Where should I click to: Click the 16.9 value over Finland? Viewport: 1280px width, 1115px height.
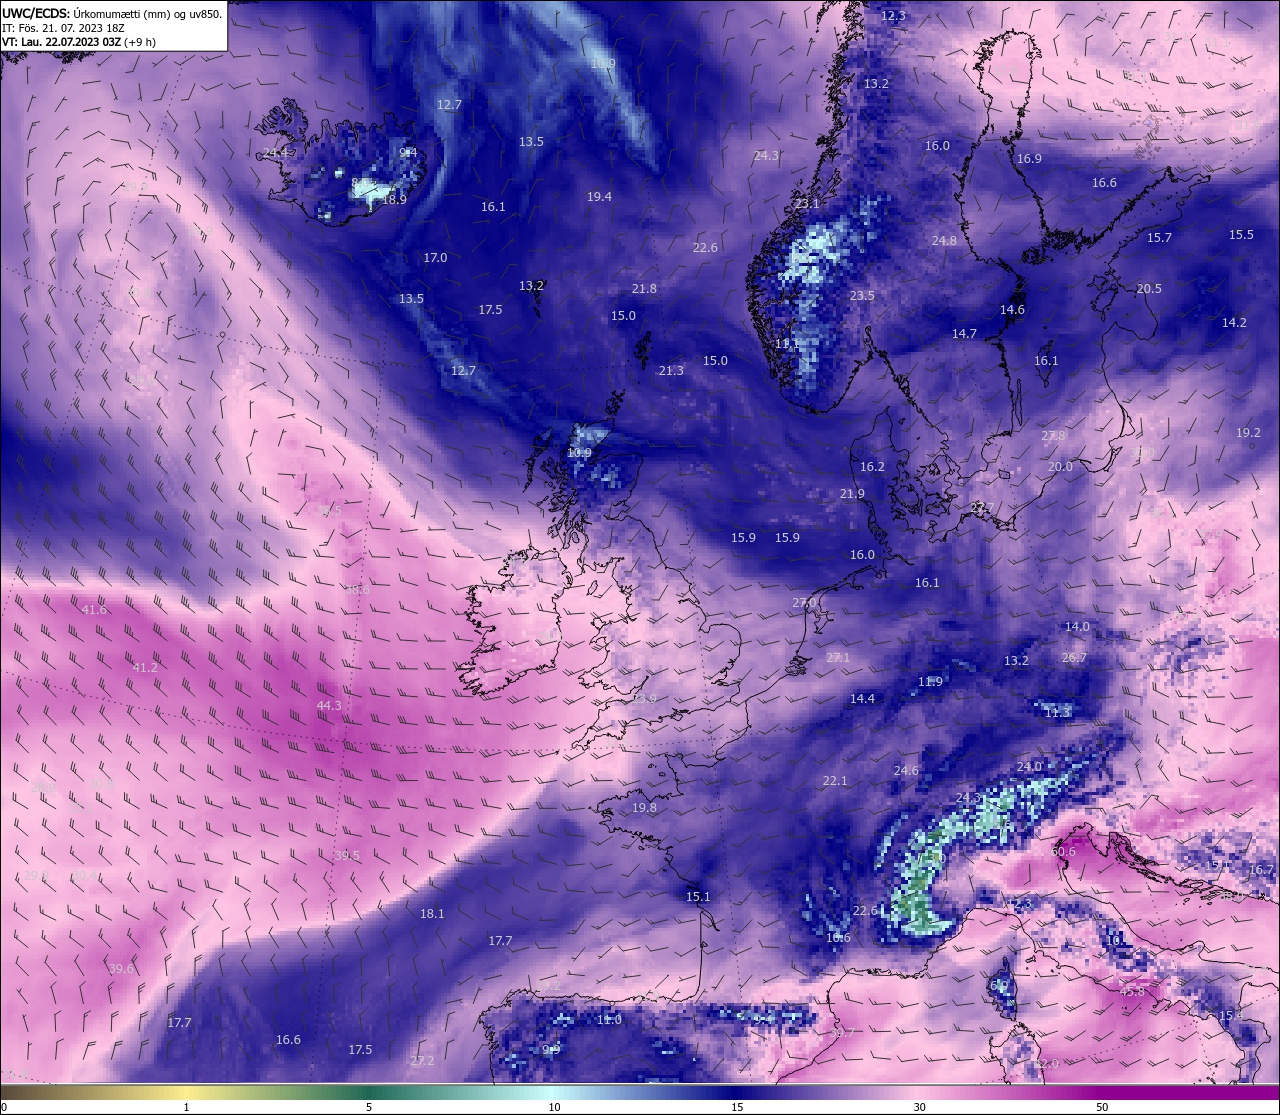click(1029, 158)
